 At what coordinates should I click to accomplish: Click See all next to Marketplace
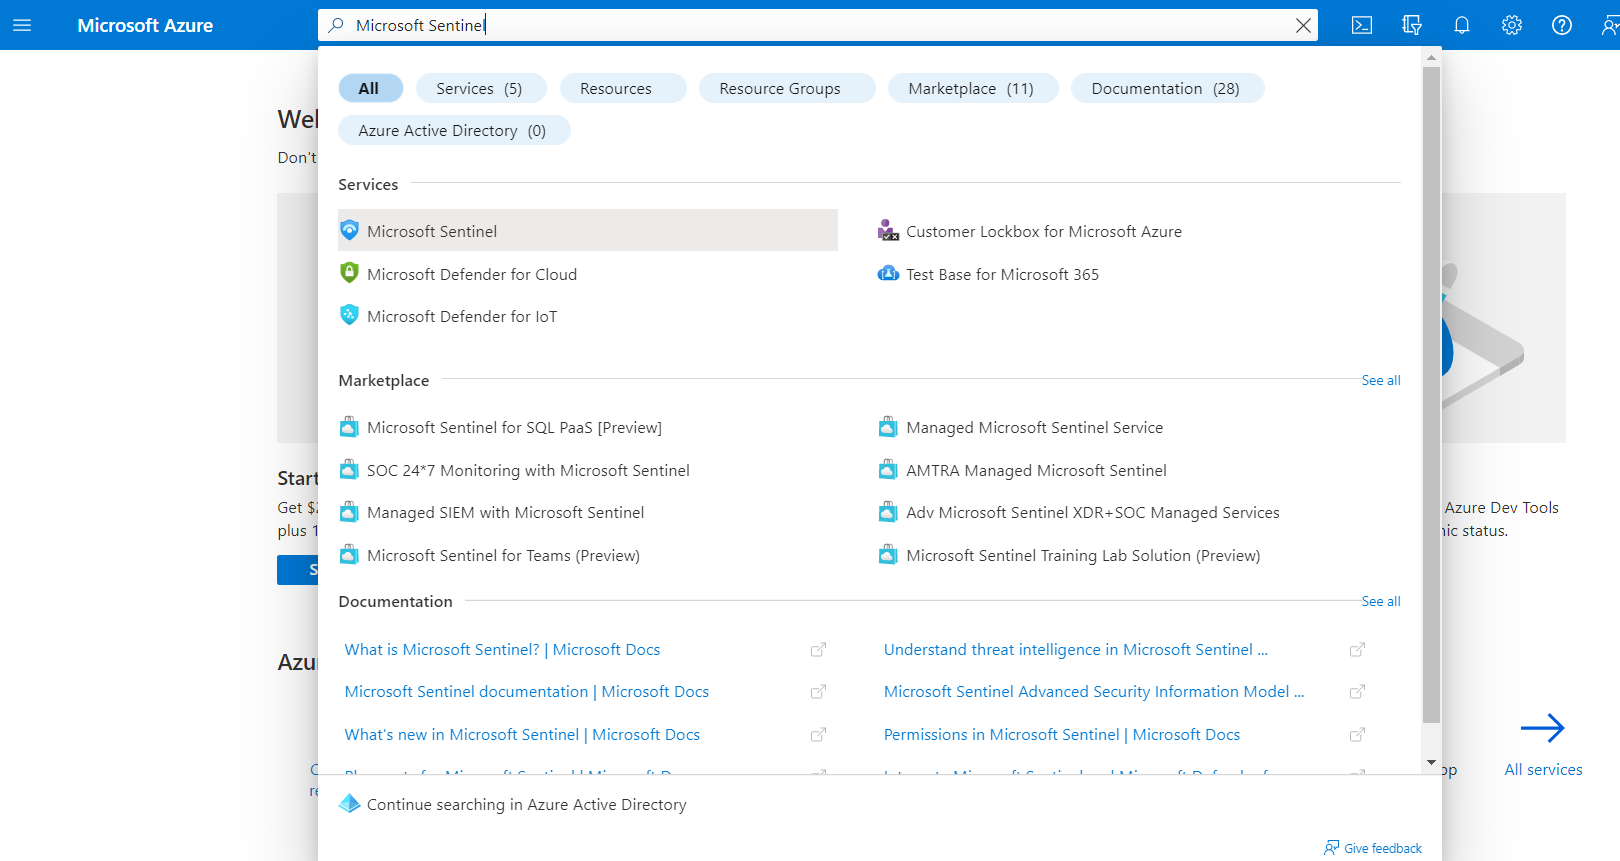point(1380,380)
